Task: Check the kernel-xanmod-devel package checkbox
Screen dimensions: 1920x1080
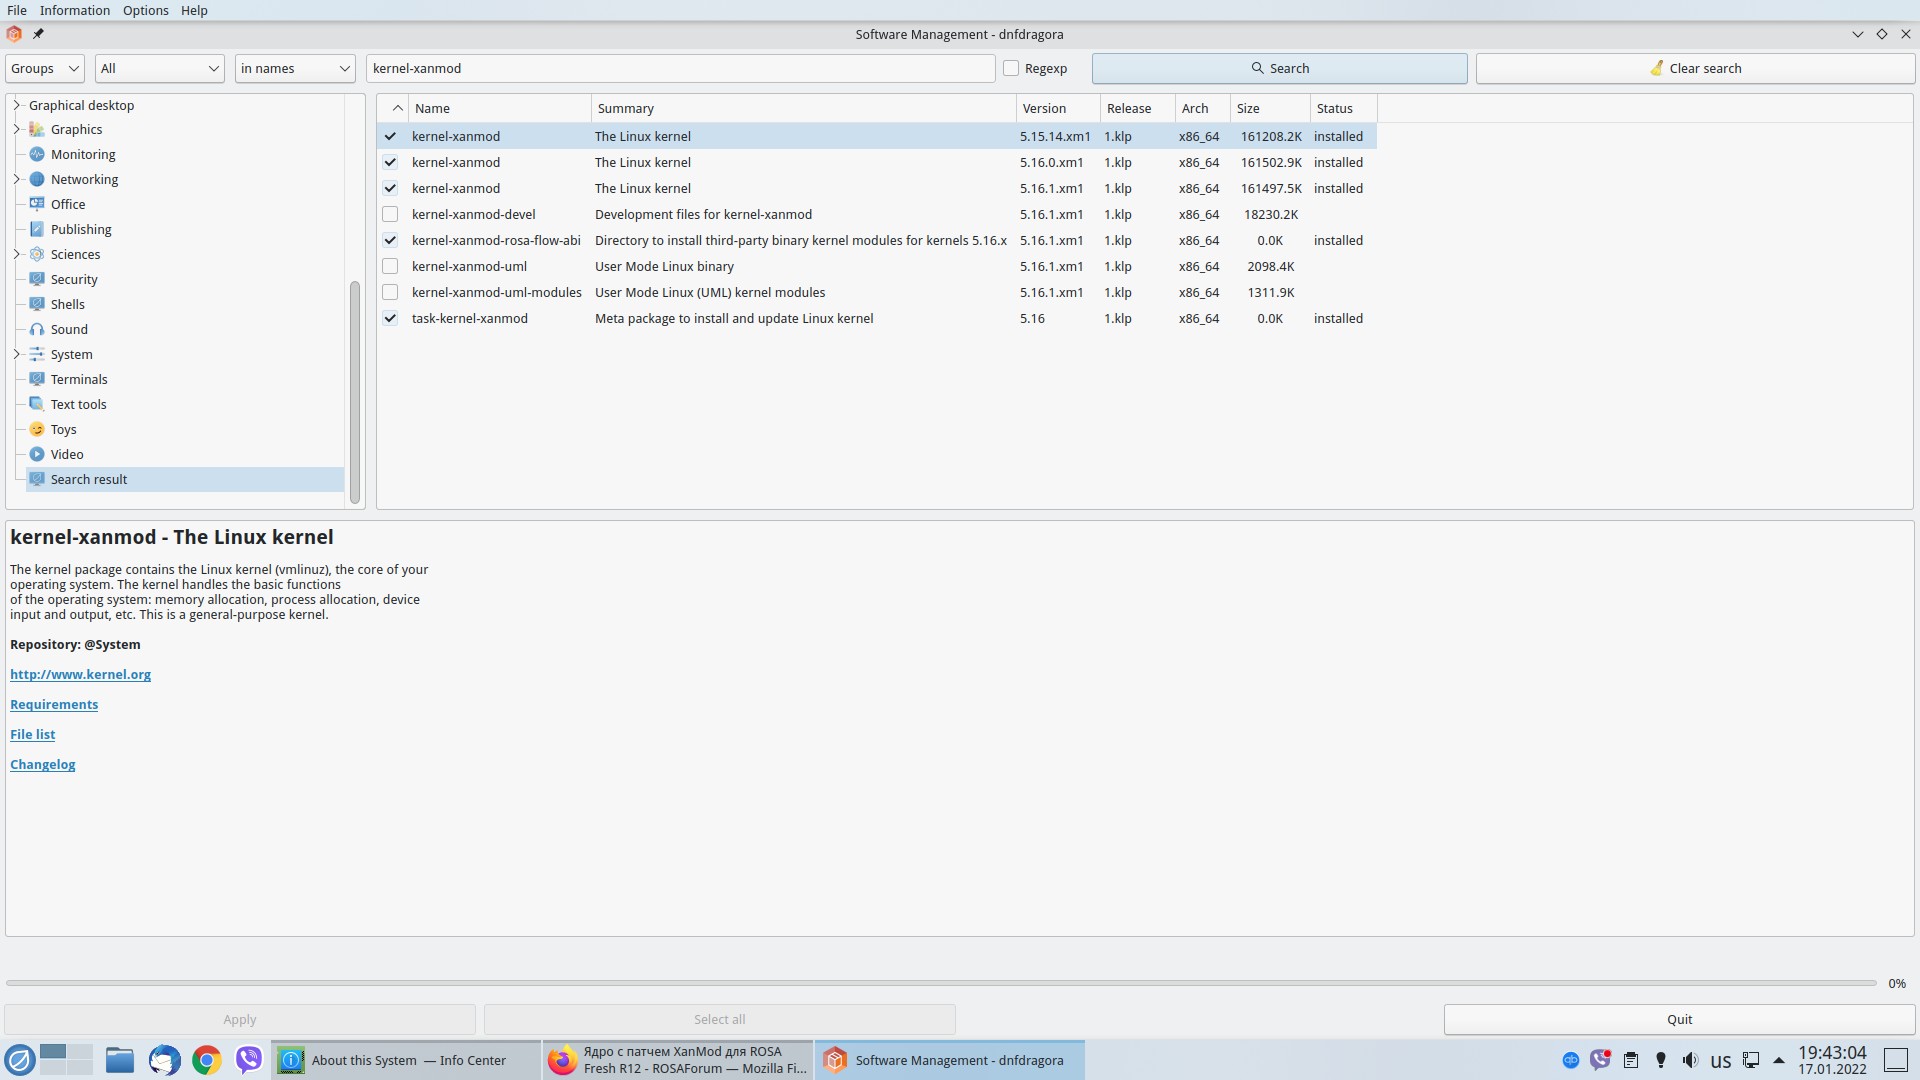Action: pyautogui.click(x=390, y=215)
